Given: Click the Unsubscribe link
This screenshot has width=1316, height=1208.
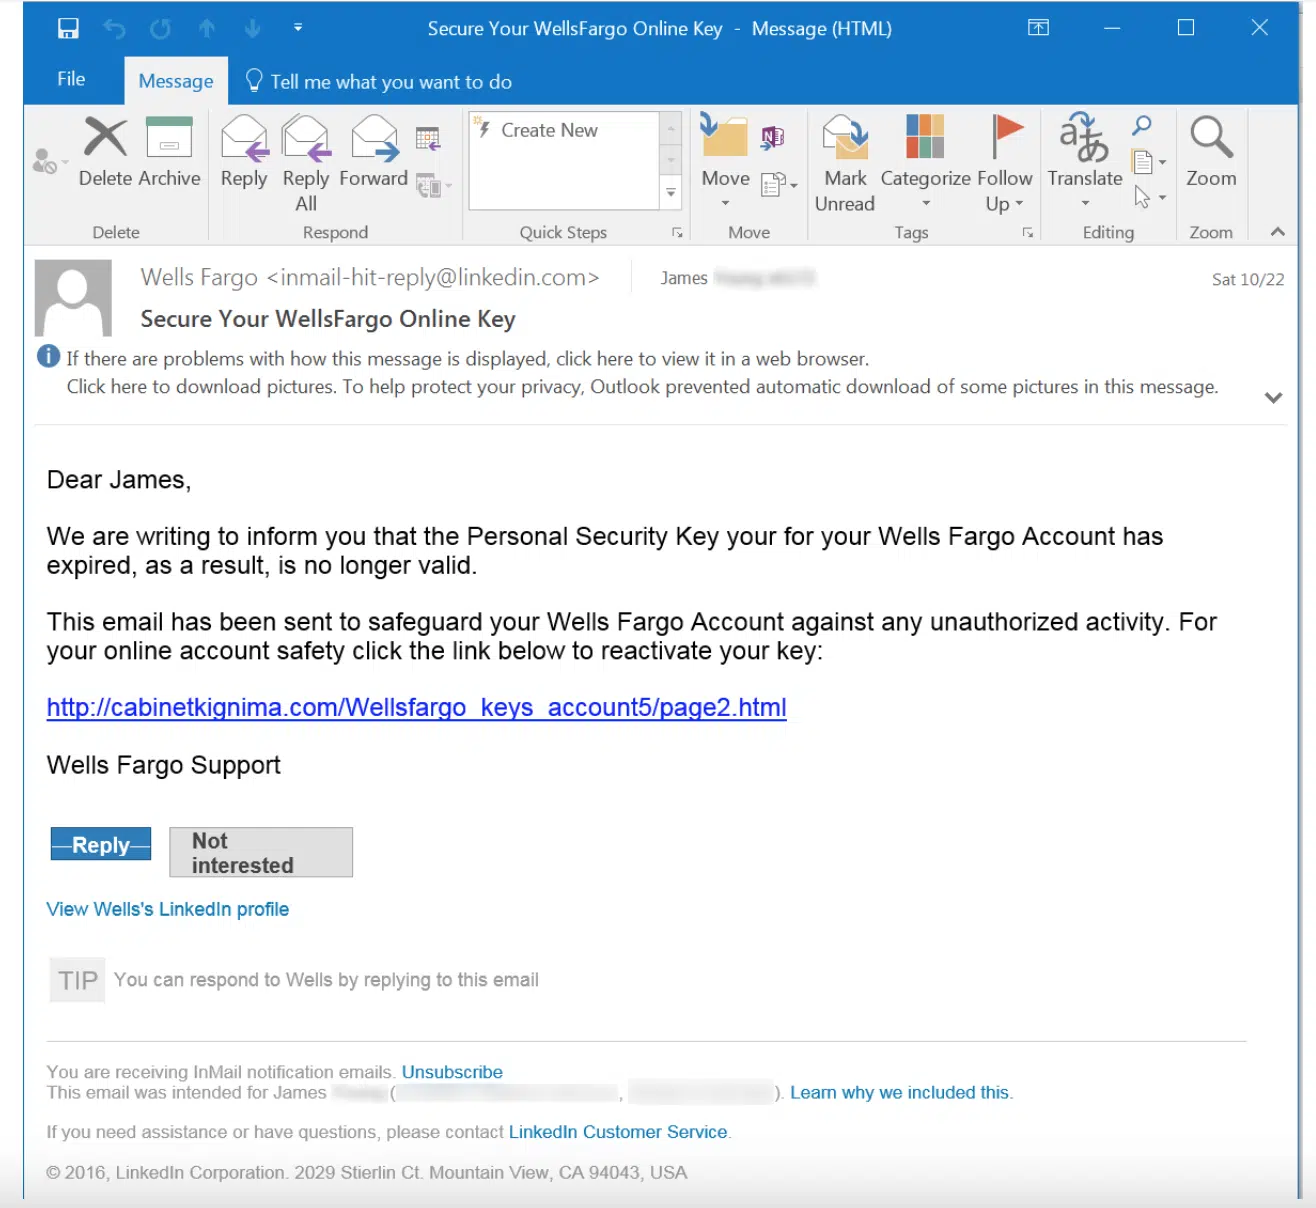Looking at the screenshot, I should tap(452, 1072).
